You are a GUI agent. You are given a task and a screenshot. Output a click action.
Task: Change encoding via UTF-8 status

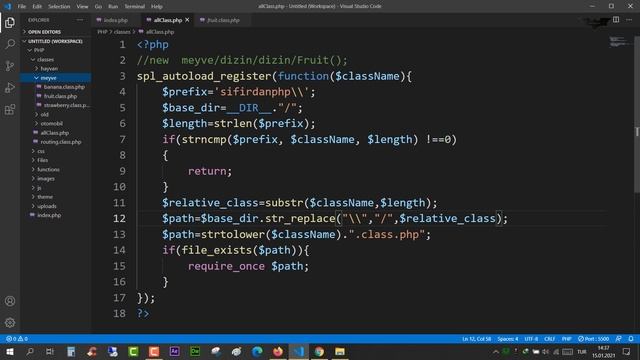point(531,339)
